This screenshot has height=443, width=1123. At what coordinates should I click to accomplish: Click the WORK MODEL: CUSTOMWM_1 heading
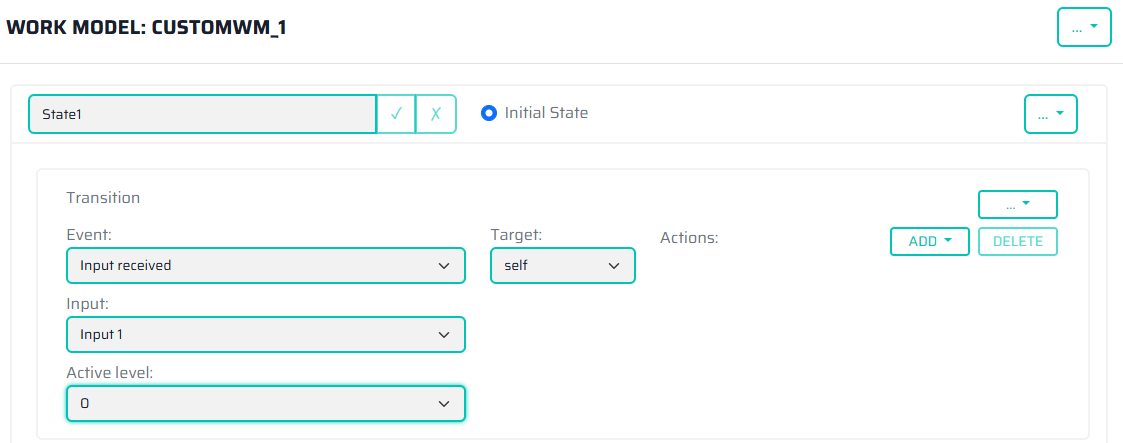[147, 27]
